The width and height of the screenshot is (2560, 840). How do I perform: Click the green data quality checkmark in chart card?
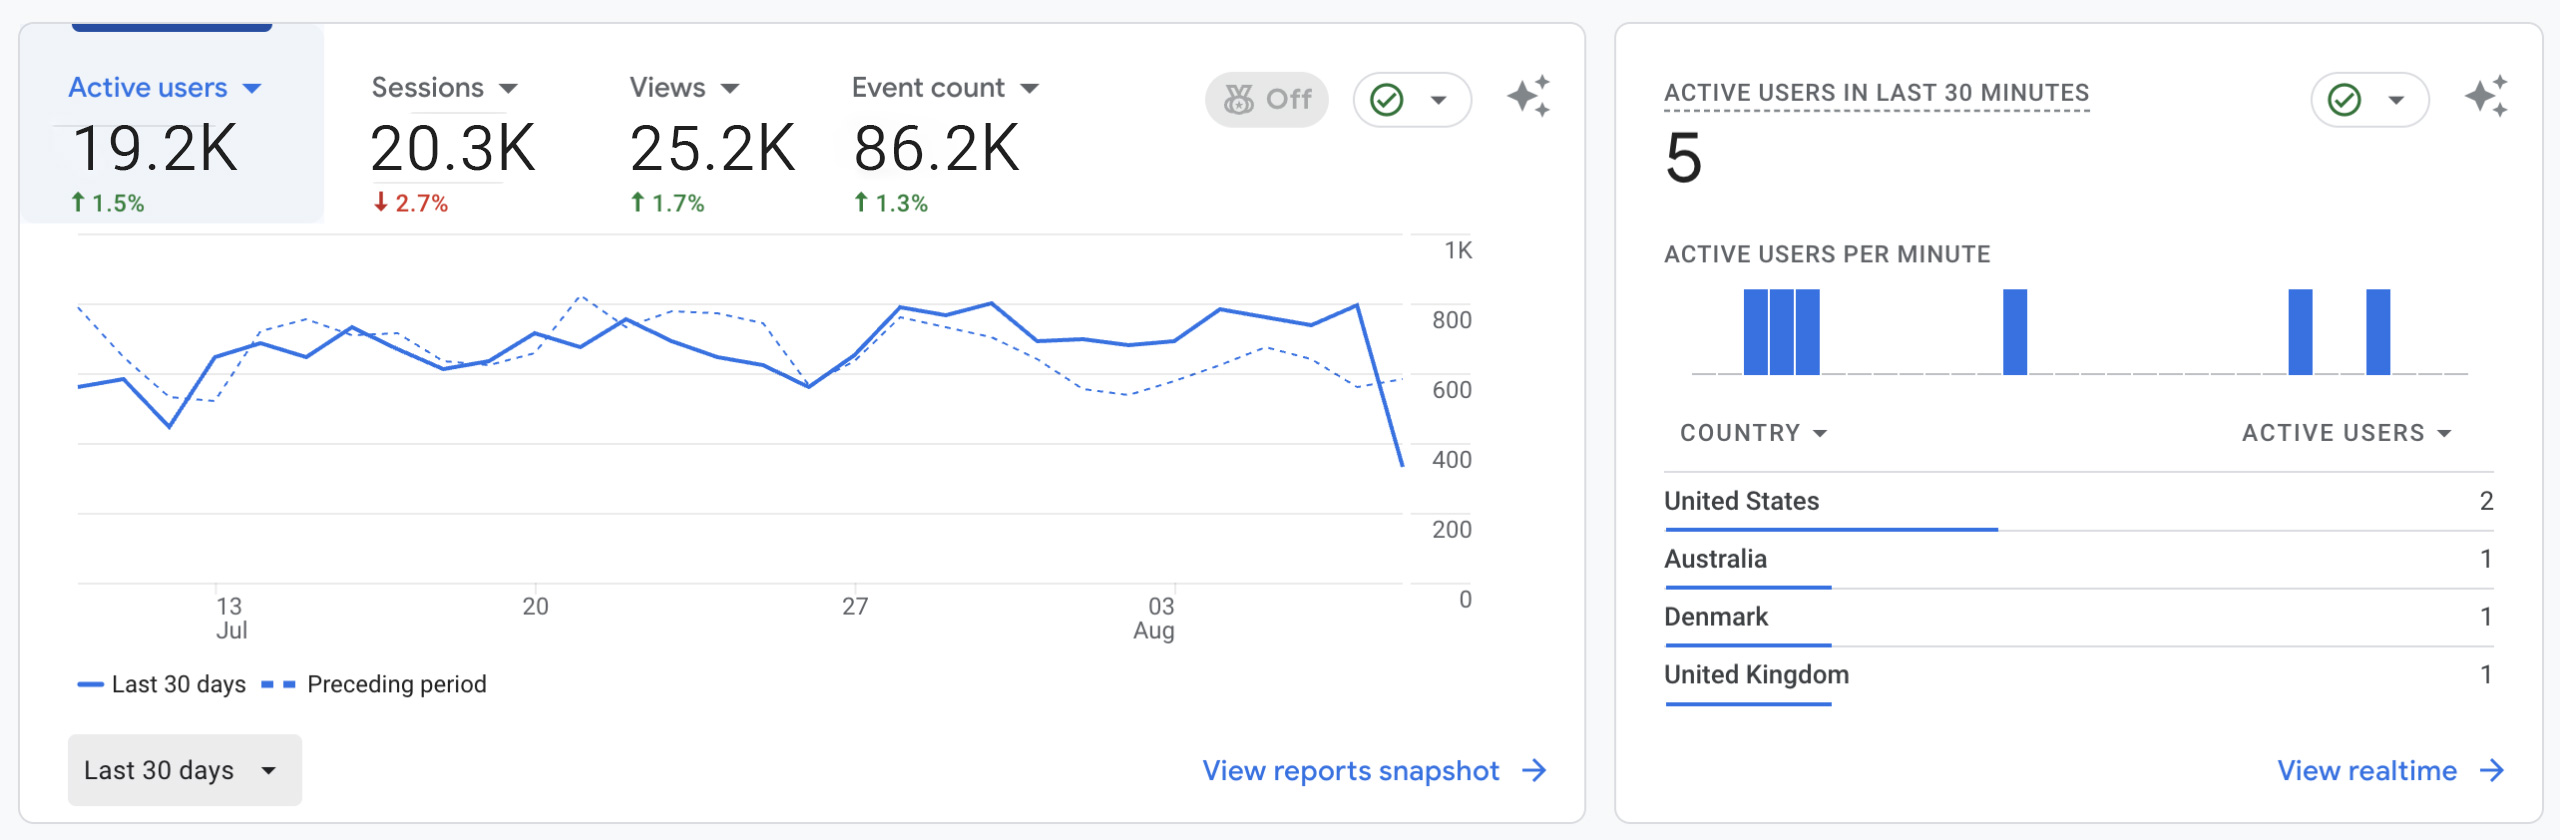tap(1387, 100)
